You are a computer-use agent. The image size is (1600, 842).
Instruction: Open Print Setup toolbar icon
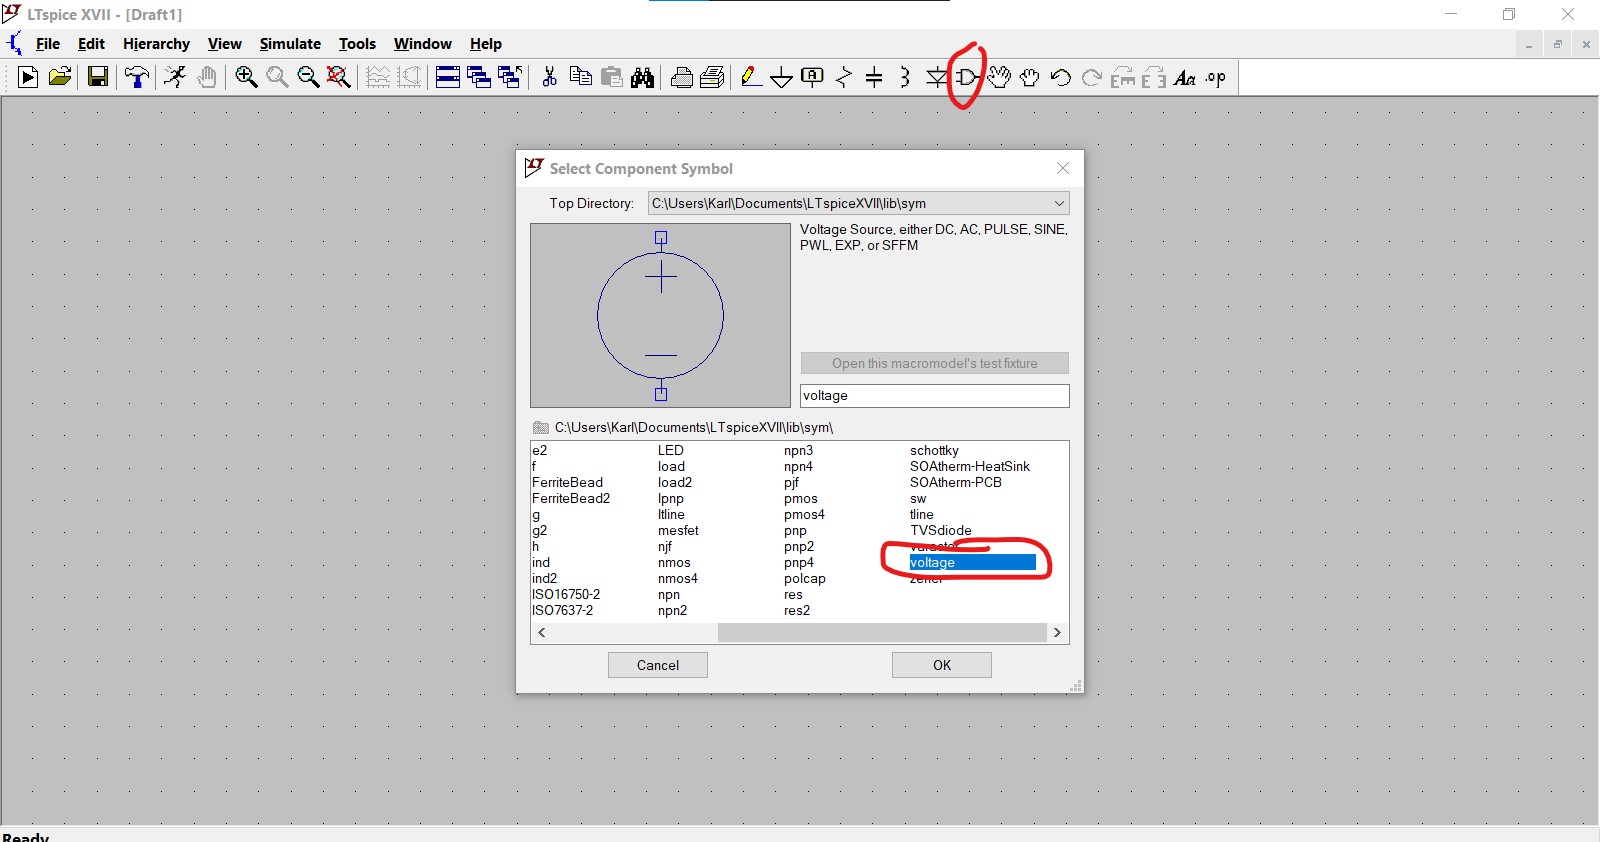(712, 77)
